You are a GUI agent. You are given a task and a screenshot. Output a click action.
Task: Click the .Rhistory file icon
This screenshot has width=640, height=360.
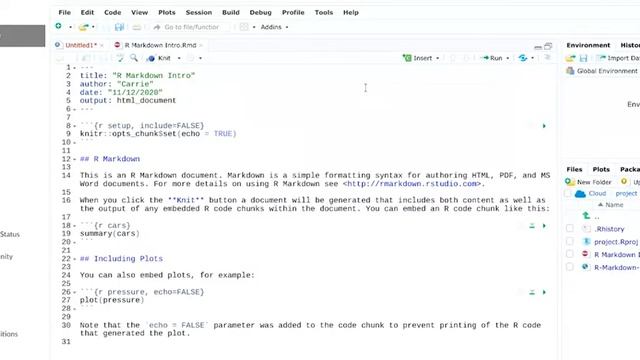point(587,229)
